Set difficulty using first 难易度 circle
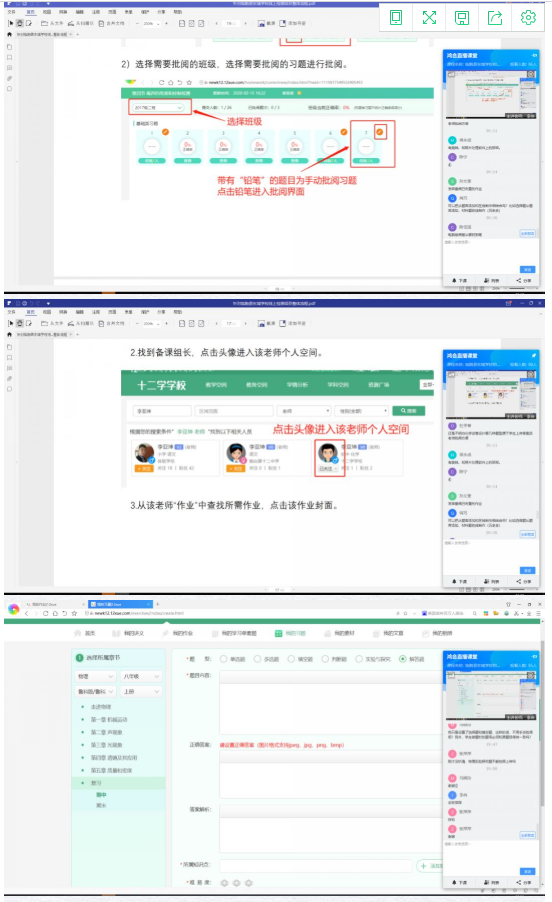This screenshot has height=902, width=552. tap(224, 882)
